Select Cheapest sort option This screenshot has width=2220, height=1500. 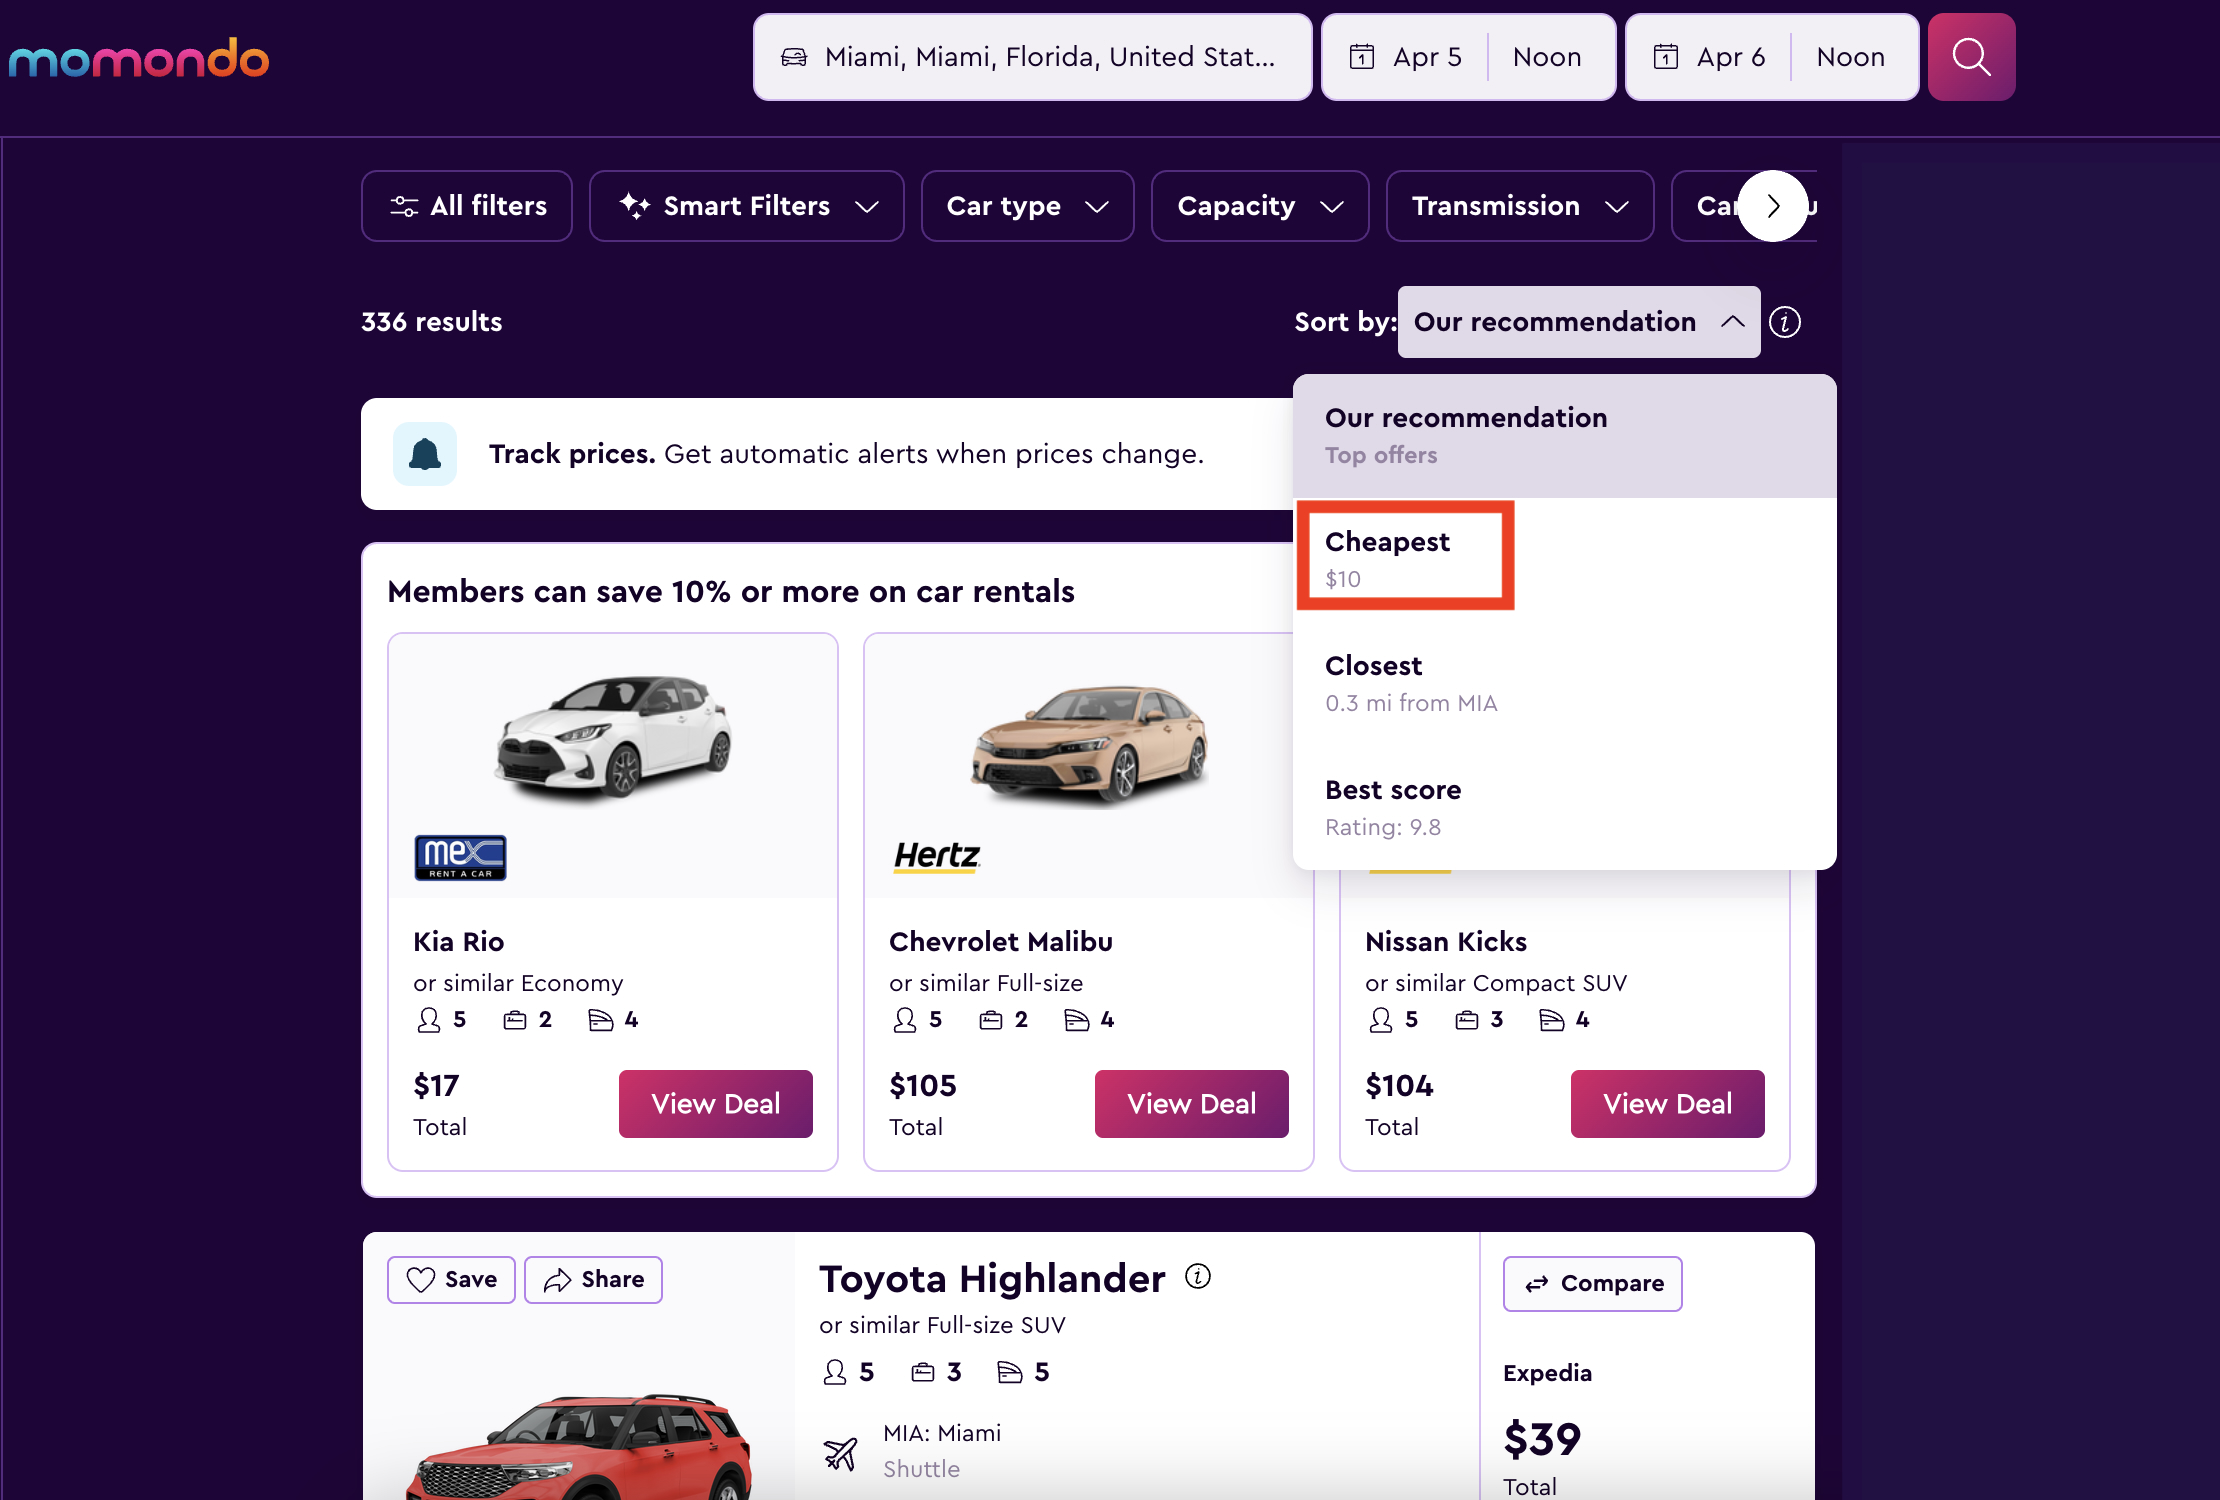(1565, 559)
